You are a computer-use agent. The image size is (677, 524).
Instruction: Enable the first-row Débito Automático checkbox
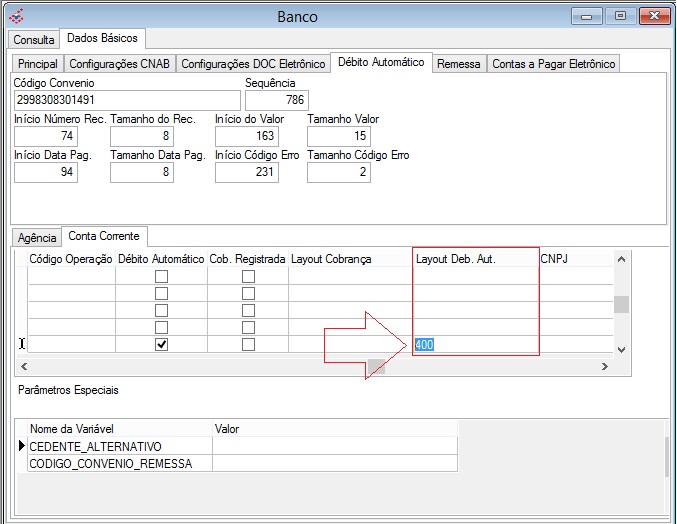tap(161, 276)
